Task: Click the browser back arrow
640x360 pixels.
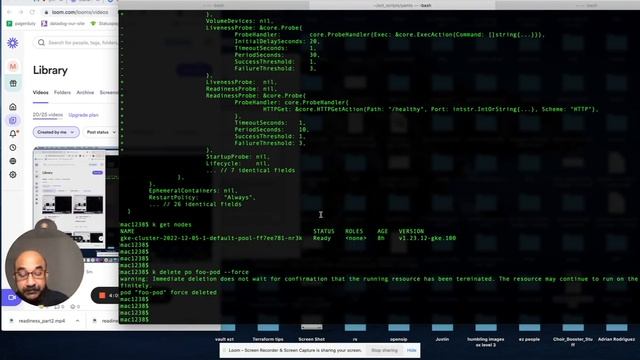Action: pyautogui.click(x=9, y=12)
